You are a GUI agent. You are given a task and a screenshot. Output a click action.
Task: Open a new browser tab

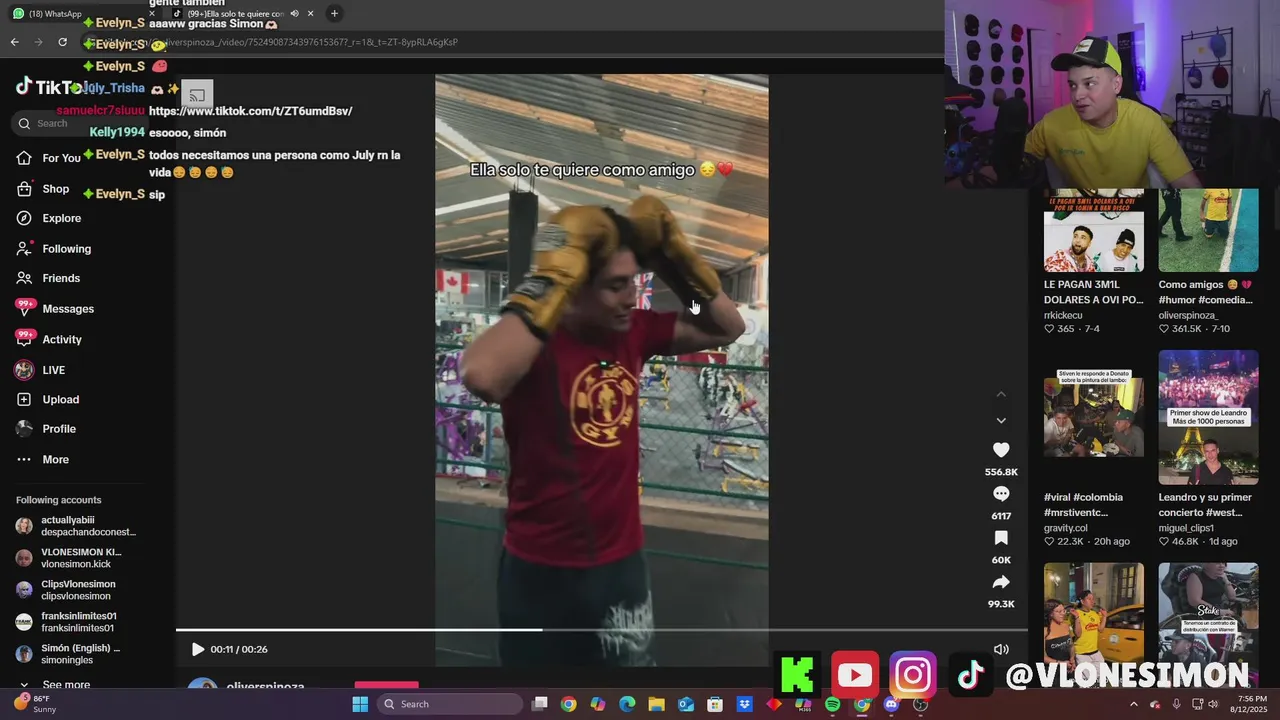pos(334,14)
